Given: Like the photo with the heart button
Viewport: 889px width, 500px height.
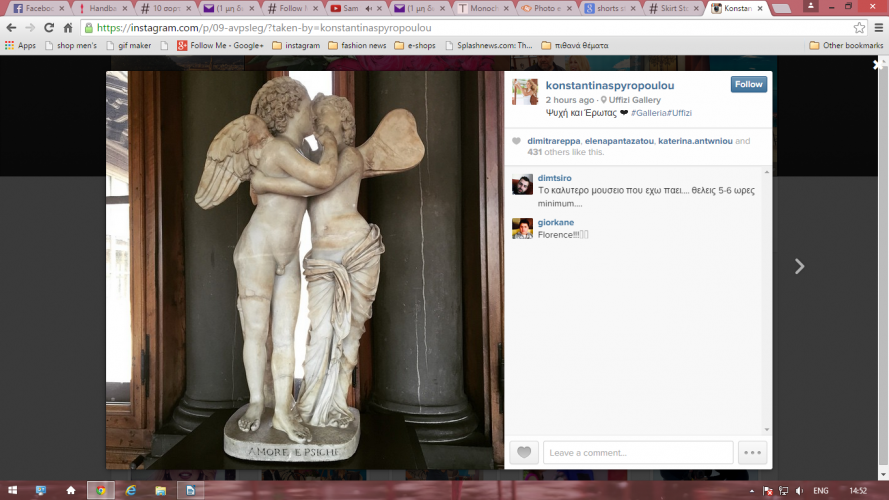Looking at the screenshot, I should [x=524, y=452].
